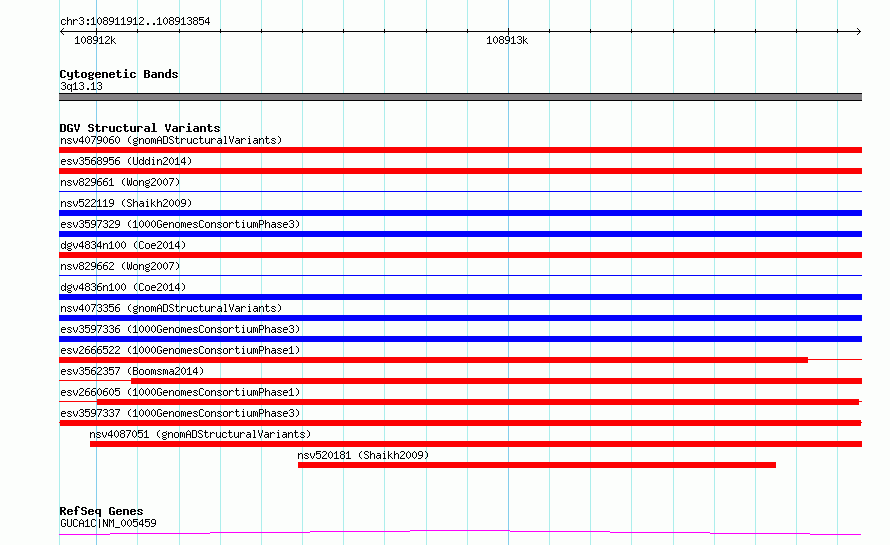Select the blue bar under nsv522119
This screenshot has height=545, width=890.
point(460,213)
